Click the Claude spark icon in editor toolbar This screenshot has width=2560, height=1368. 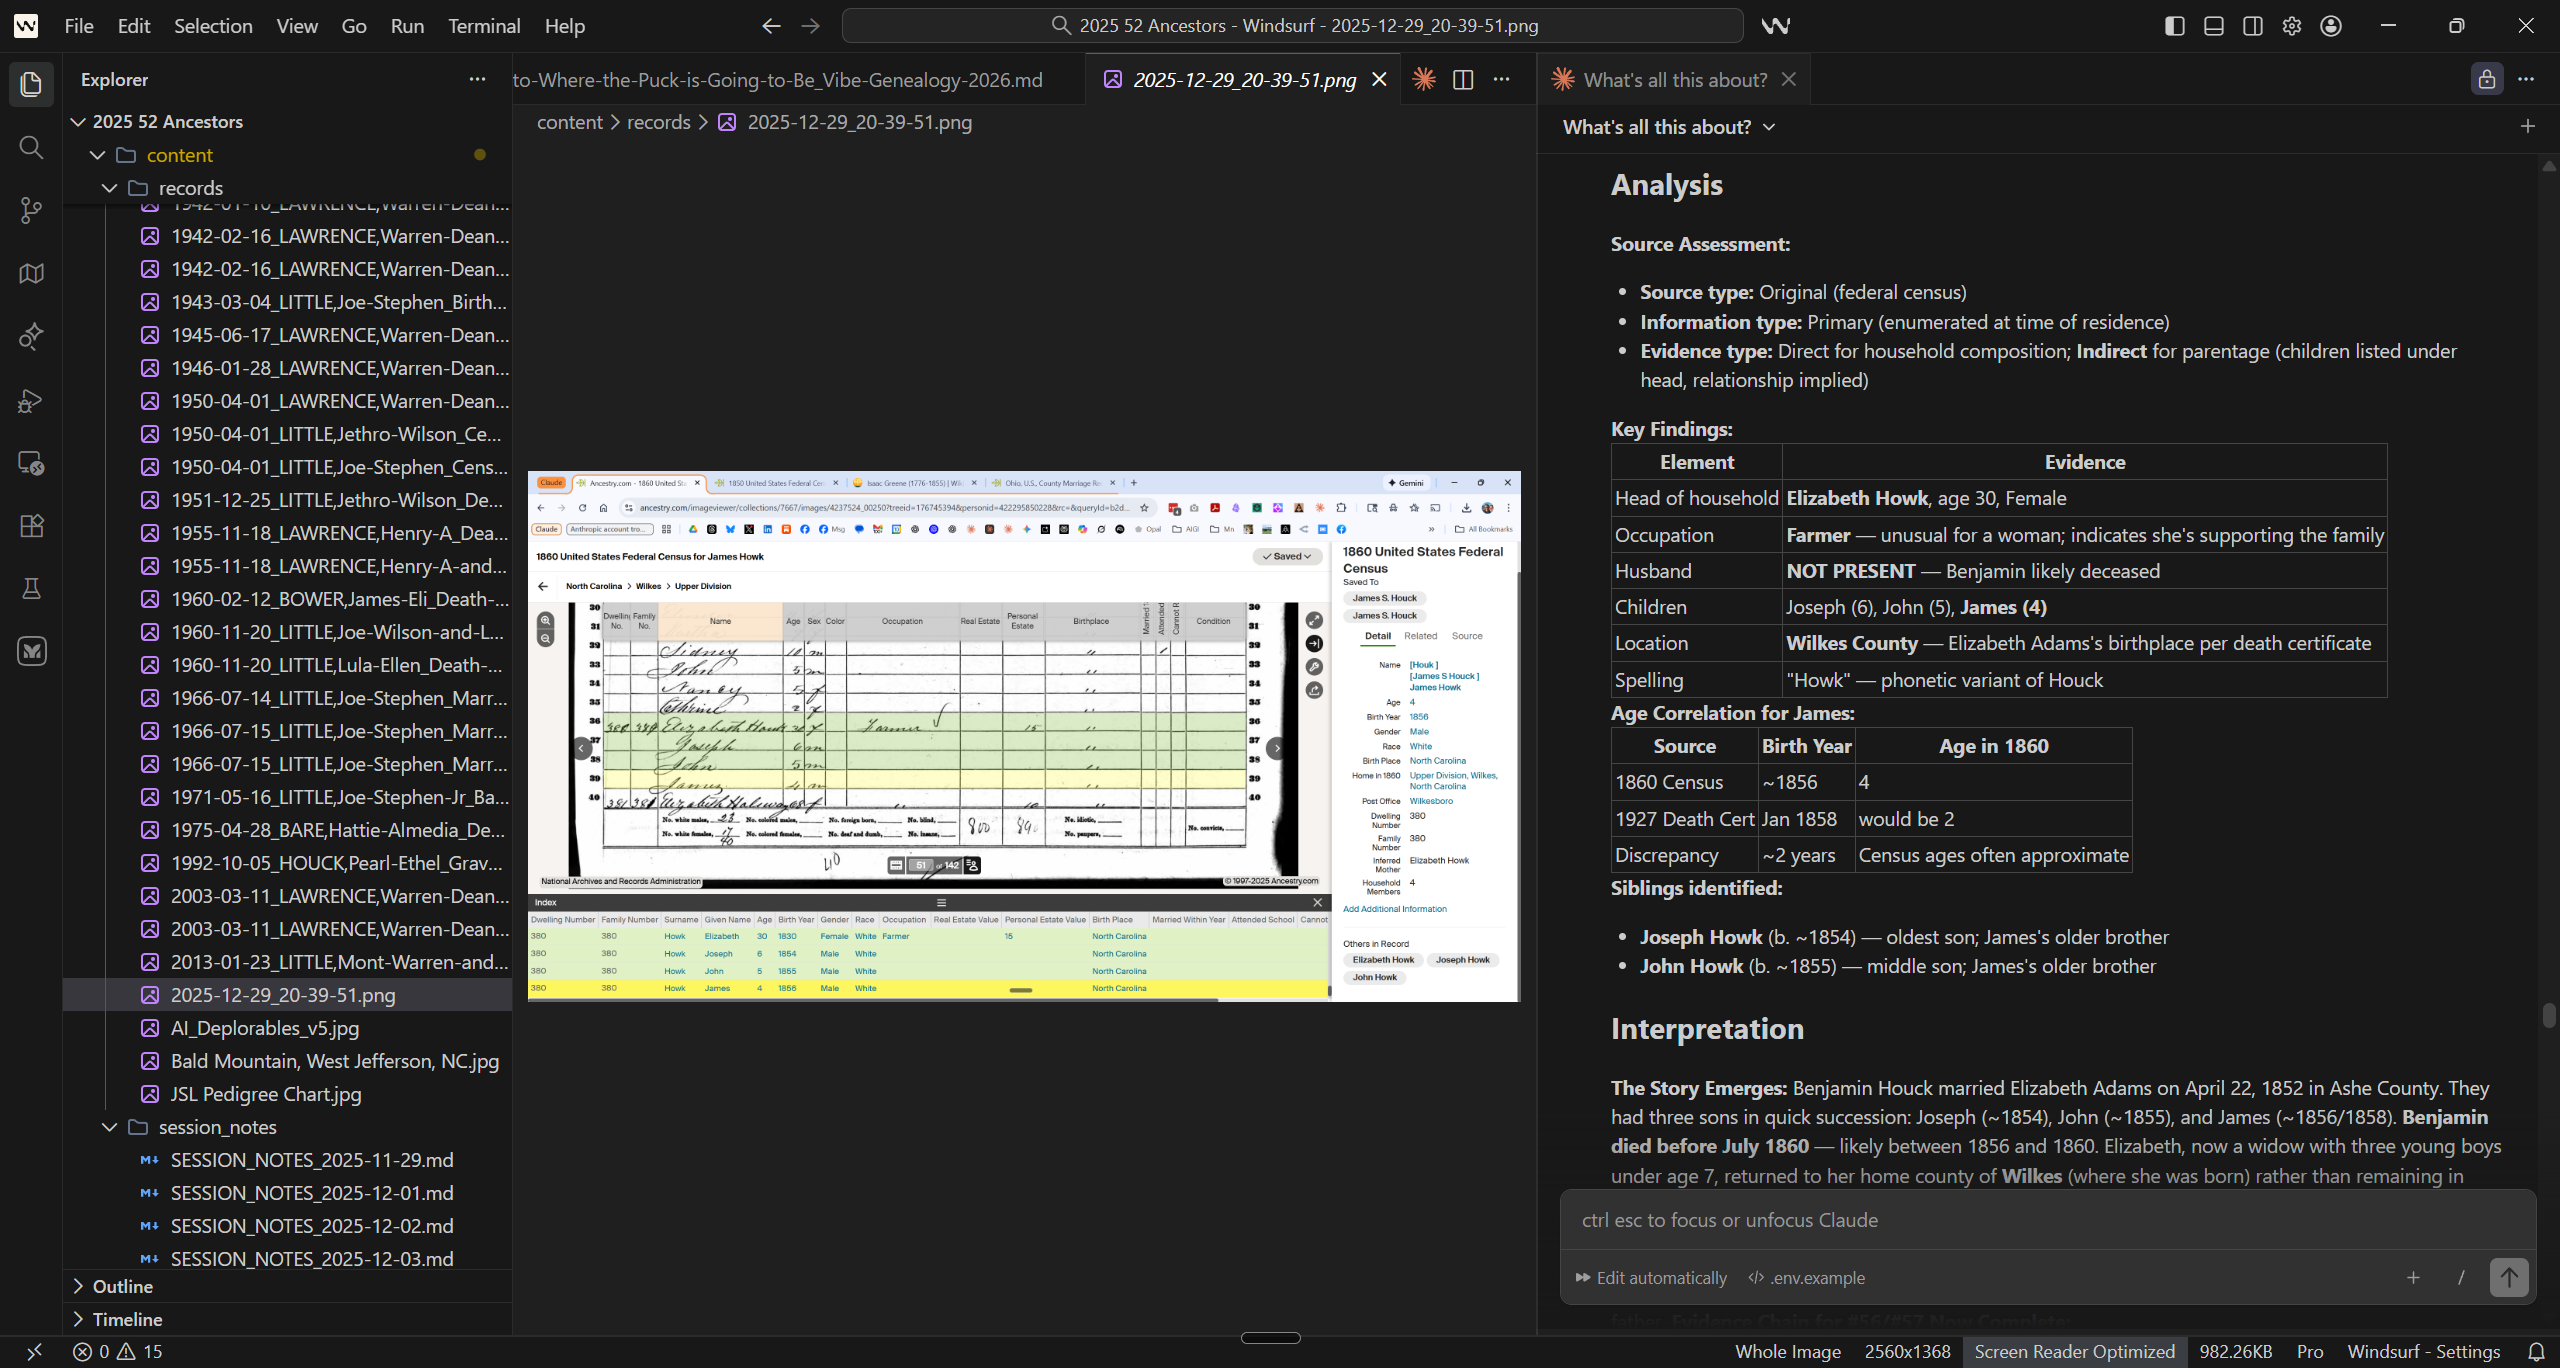[1424, 80]
